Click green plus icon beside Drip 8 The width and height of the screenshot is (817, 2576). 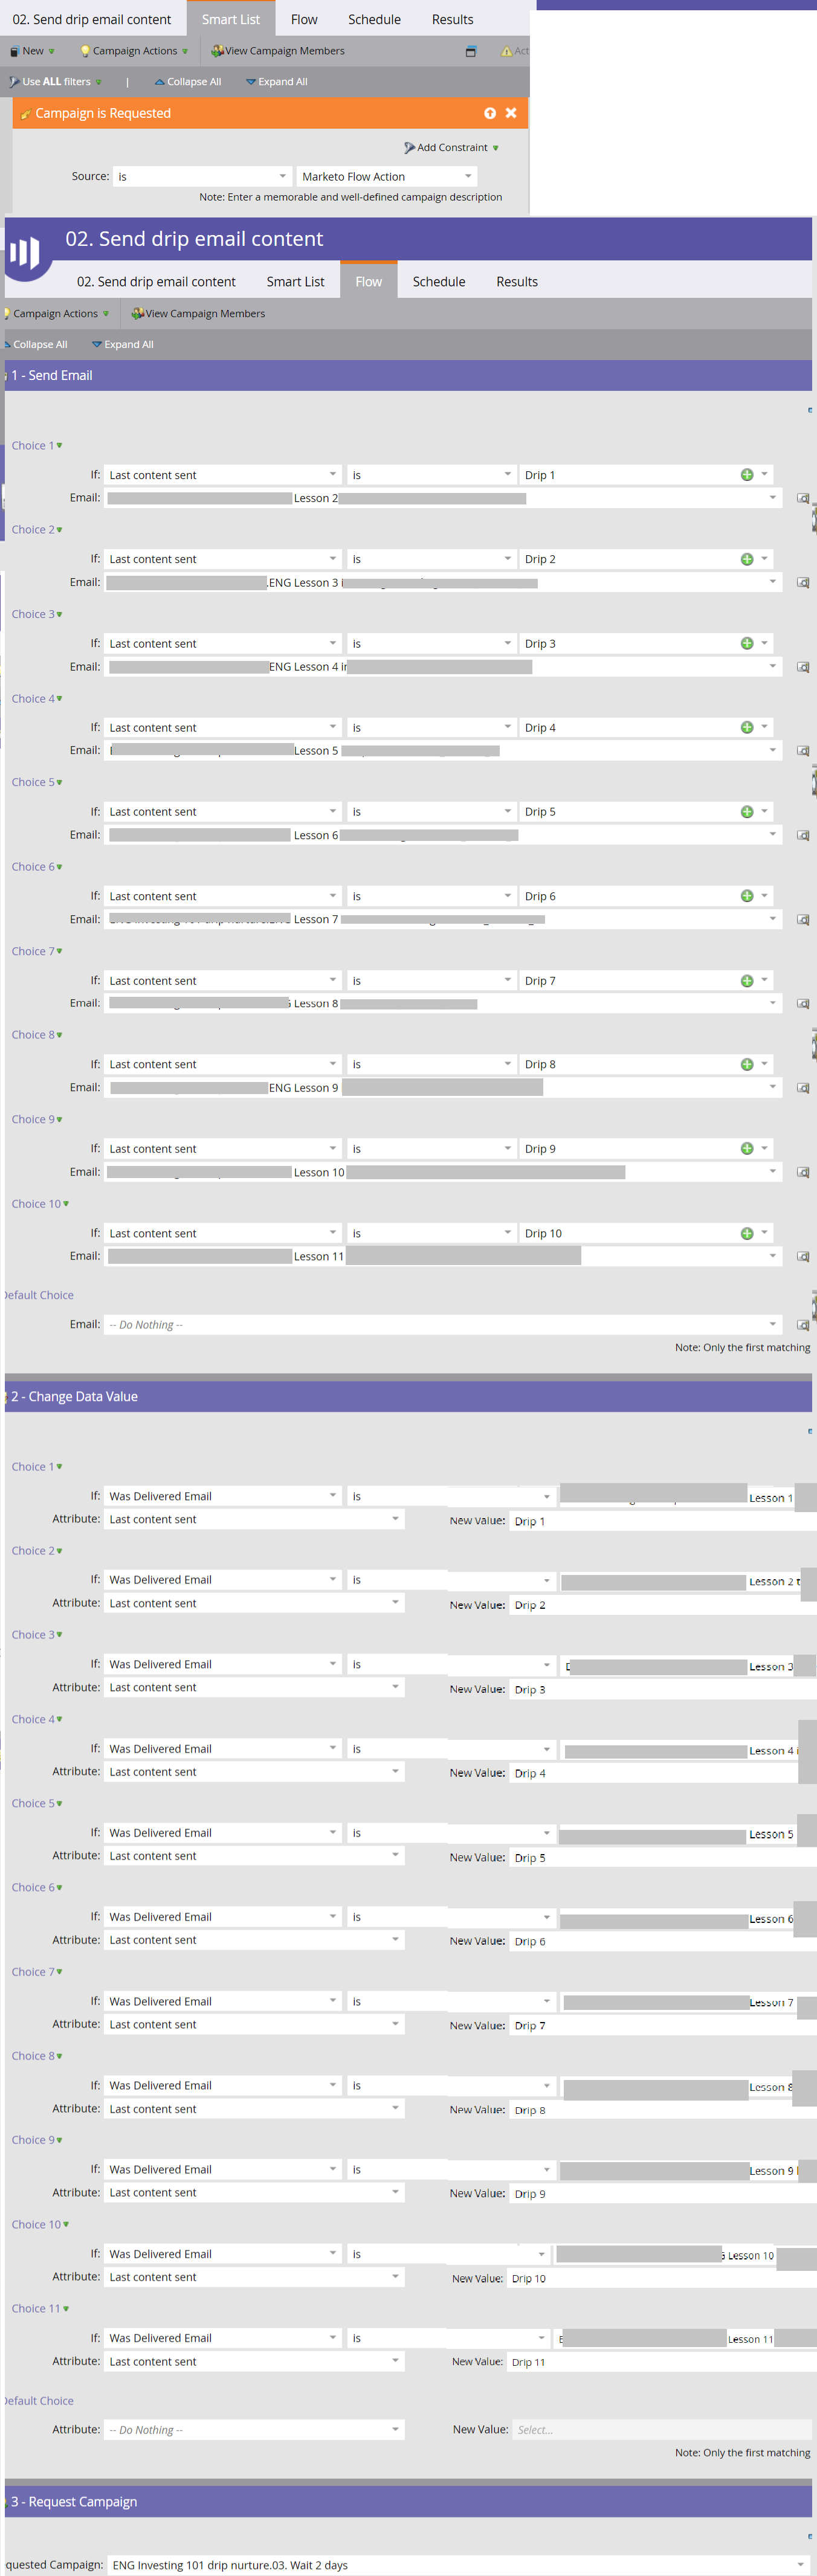coord(746,1064)
